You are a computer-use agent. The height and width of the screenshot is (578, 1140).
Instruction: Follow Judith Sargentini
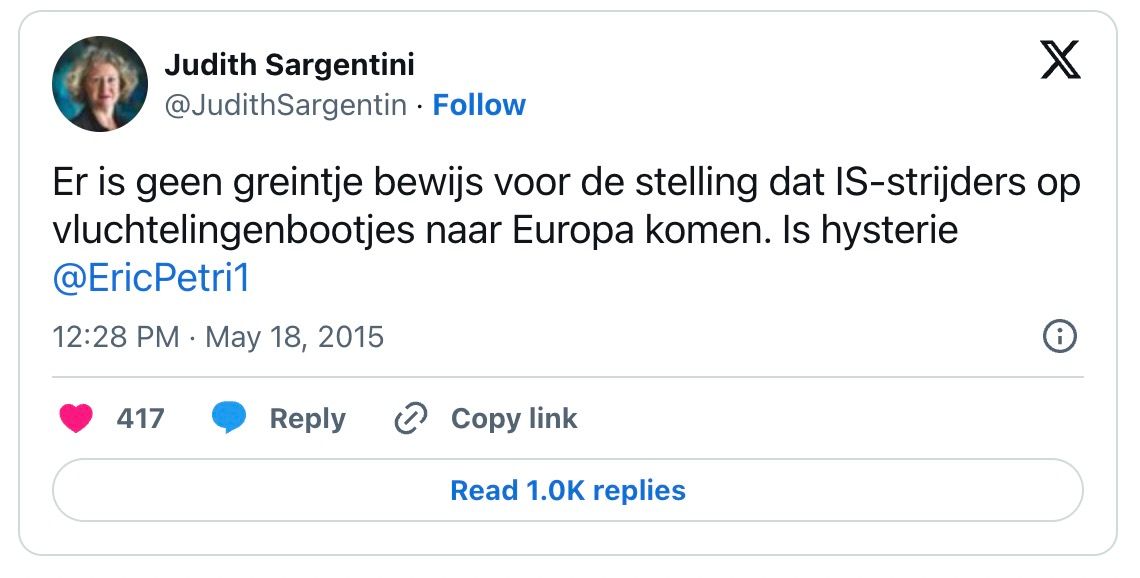tap(479, 105)
